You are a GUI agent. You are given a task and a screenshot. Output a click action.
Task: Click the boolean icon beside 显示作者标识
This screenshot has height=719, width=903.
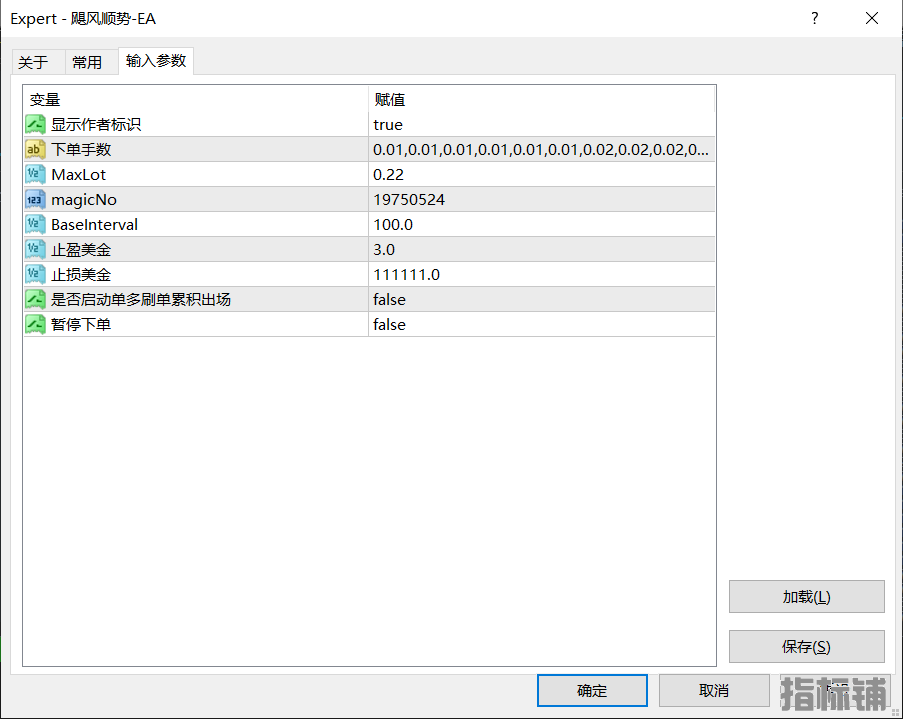(x=36, y=125)
